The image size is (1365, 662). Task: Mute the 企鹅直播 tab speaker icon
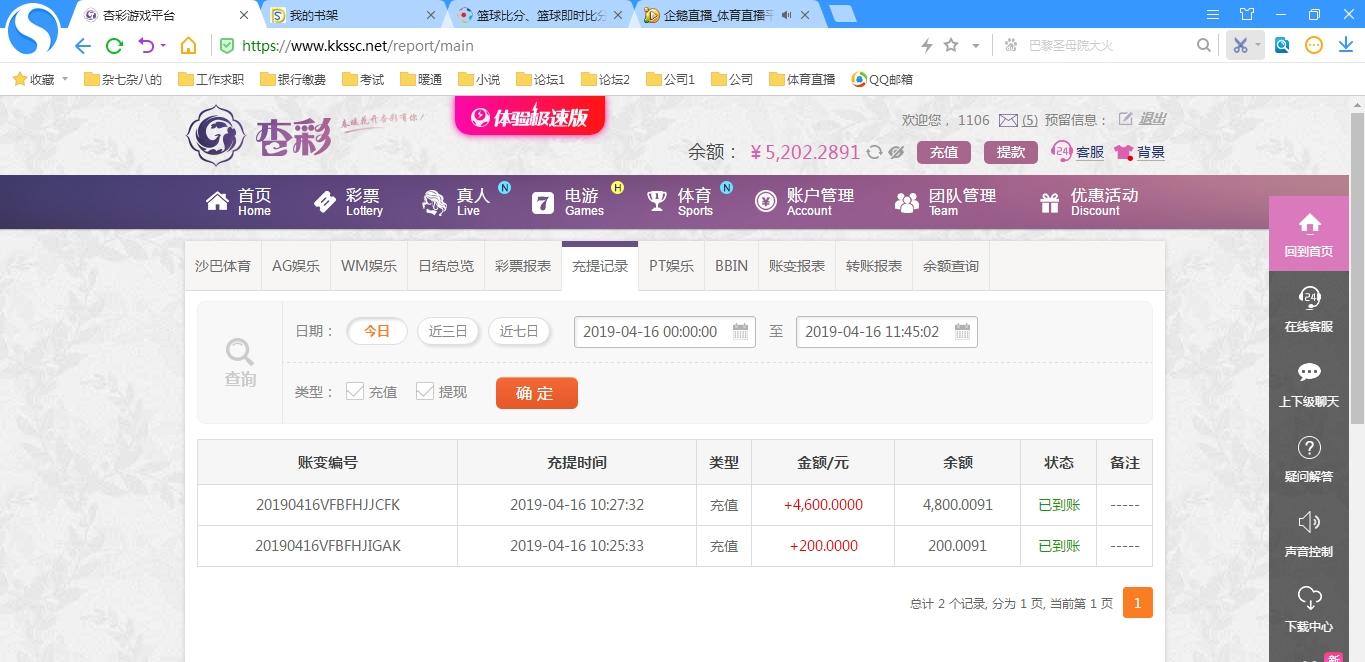786,15
